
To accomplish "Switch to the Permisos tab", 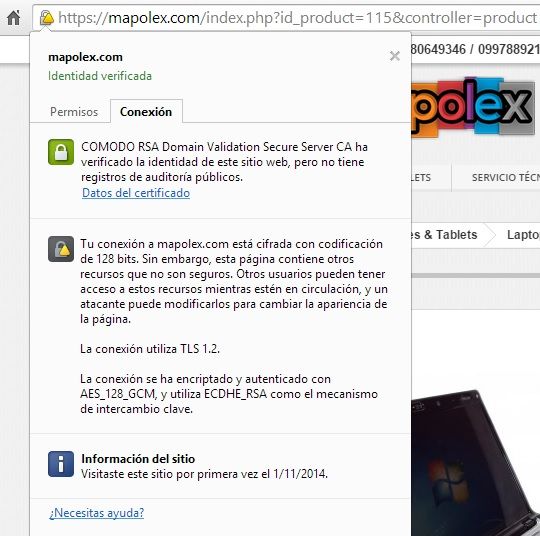I will pyautogui.click(x=74, y=112).
